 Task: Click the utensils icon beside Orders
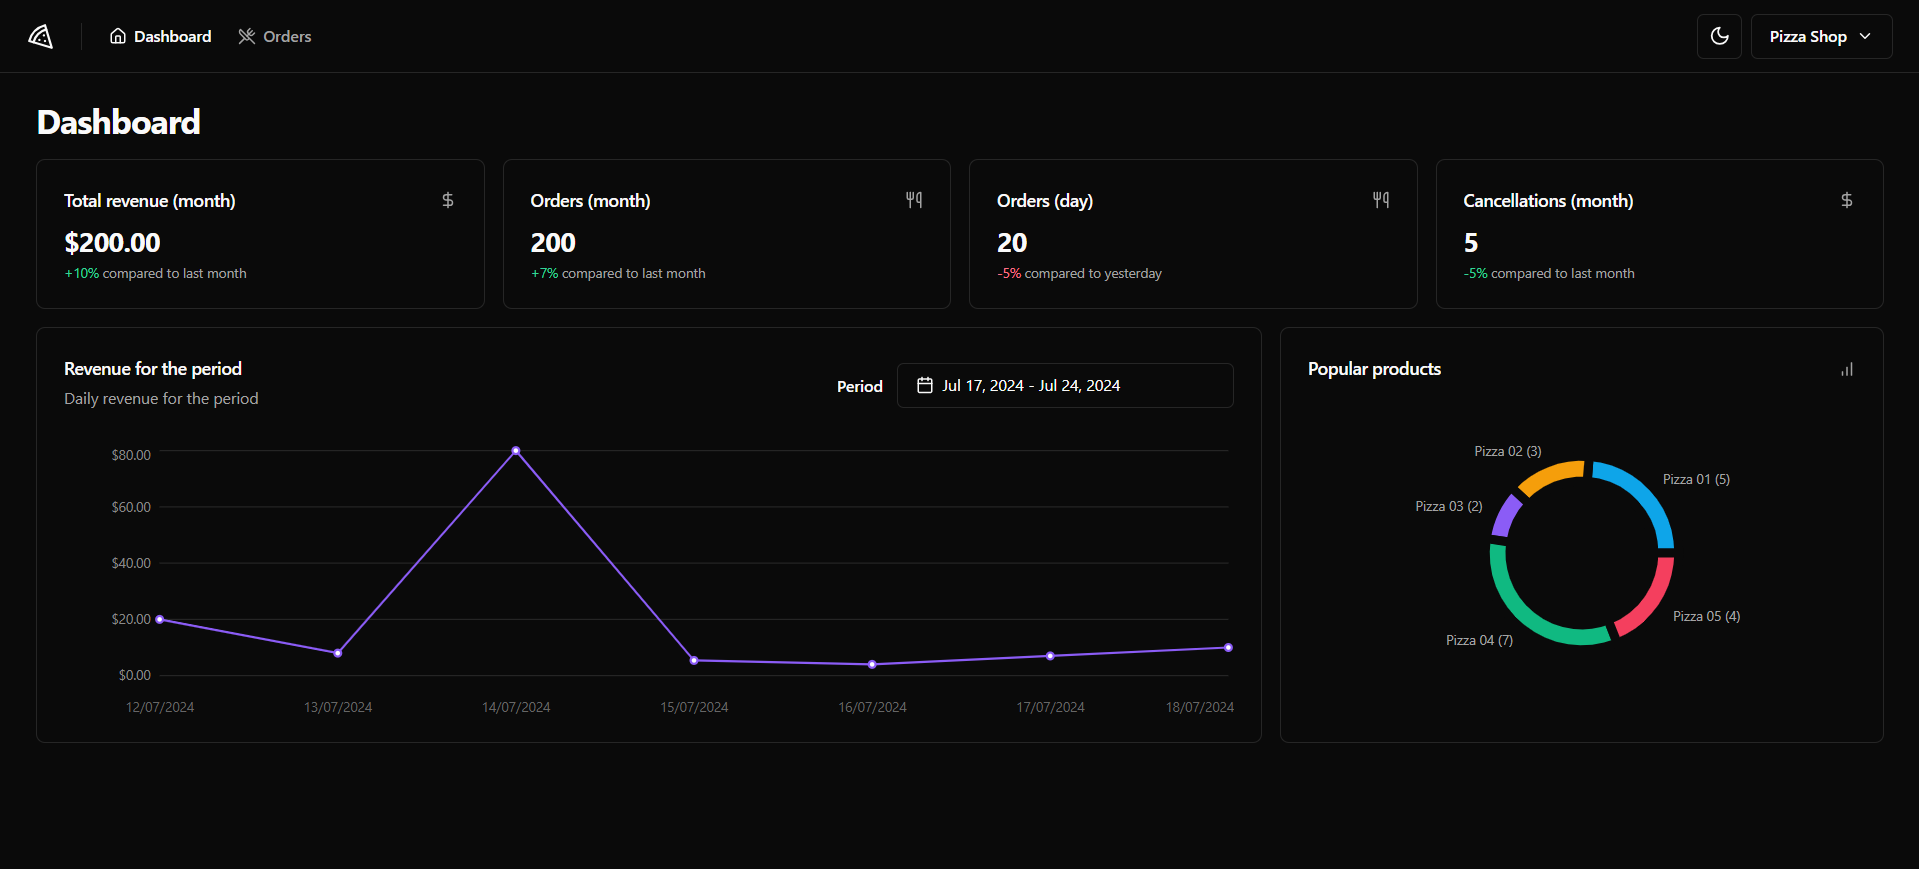[247, 36]
